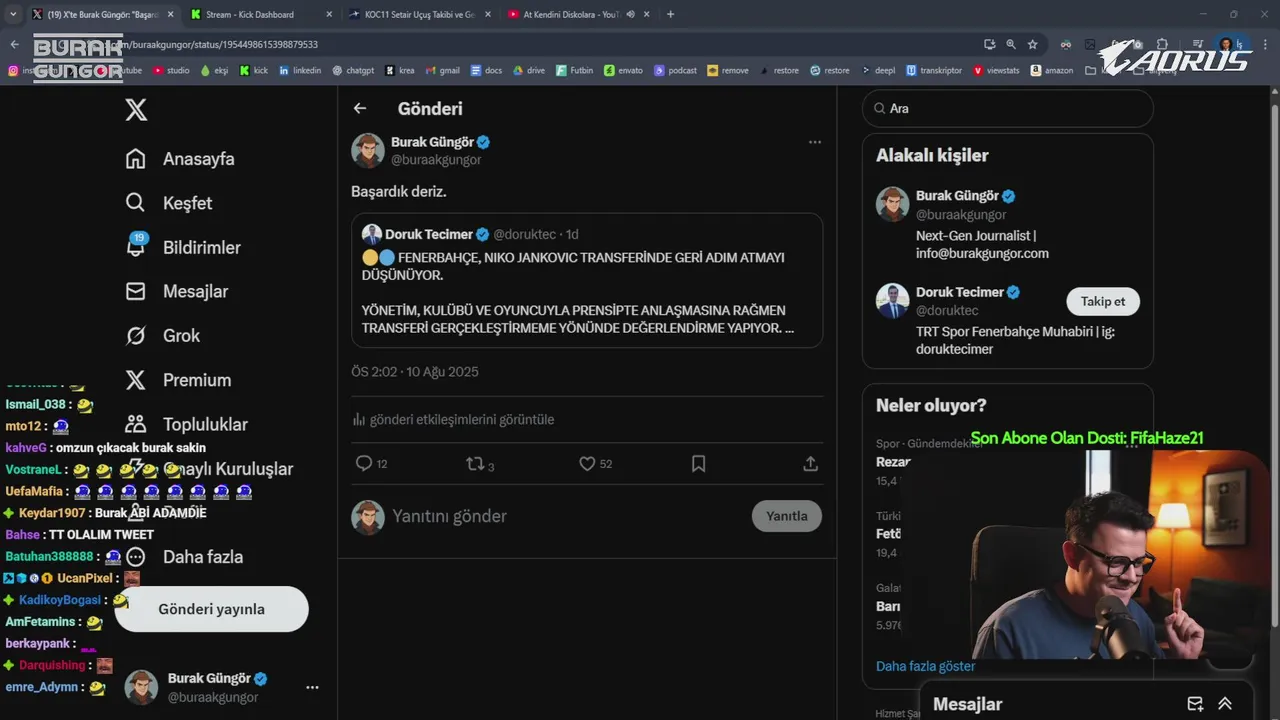Screen dimensions: 1280x720
Task: Go to Anasayfa in the sidebar
Action: (x=180, y=159)
